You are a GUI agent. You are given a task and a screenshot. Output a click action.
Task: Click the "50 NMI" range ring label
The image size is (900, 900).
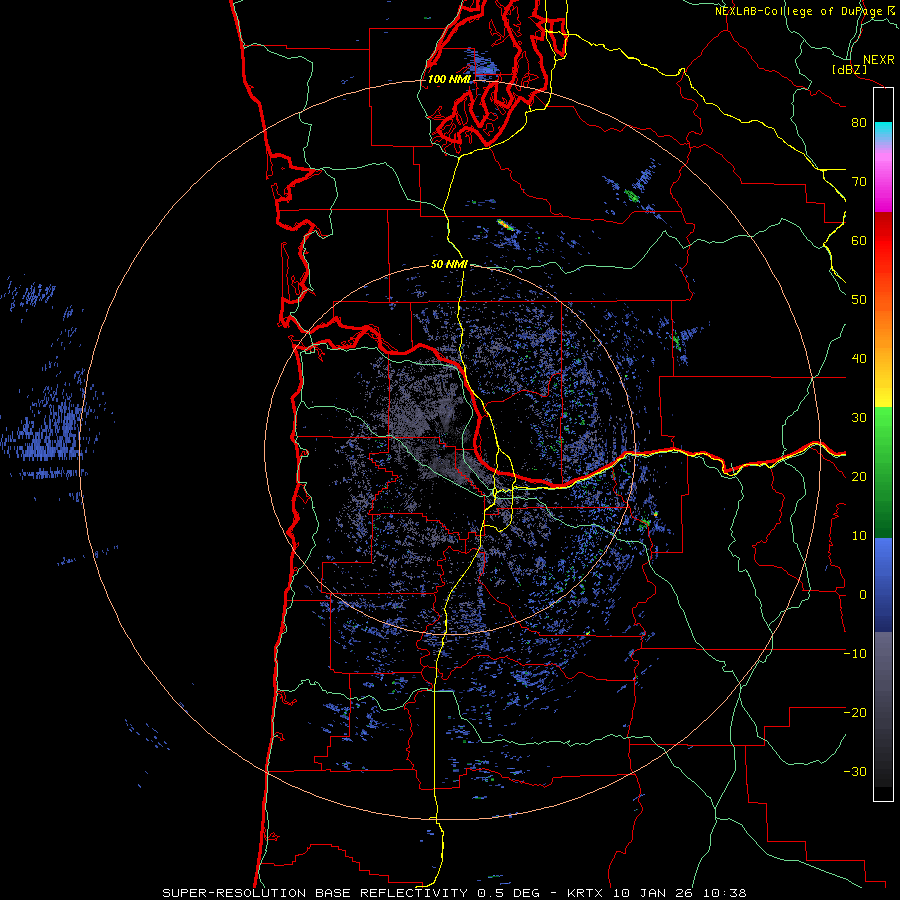point(449,265)
